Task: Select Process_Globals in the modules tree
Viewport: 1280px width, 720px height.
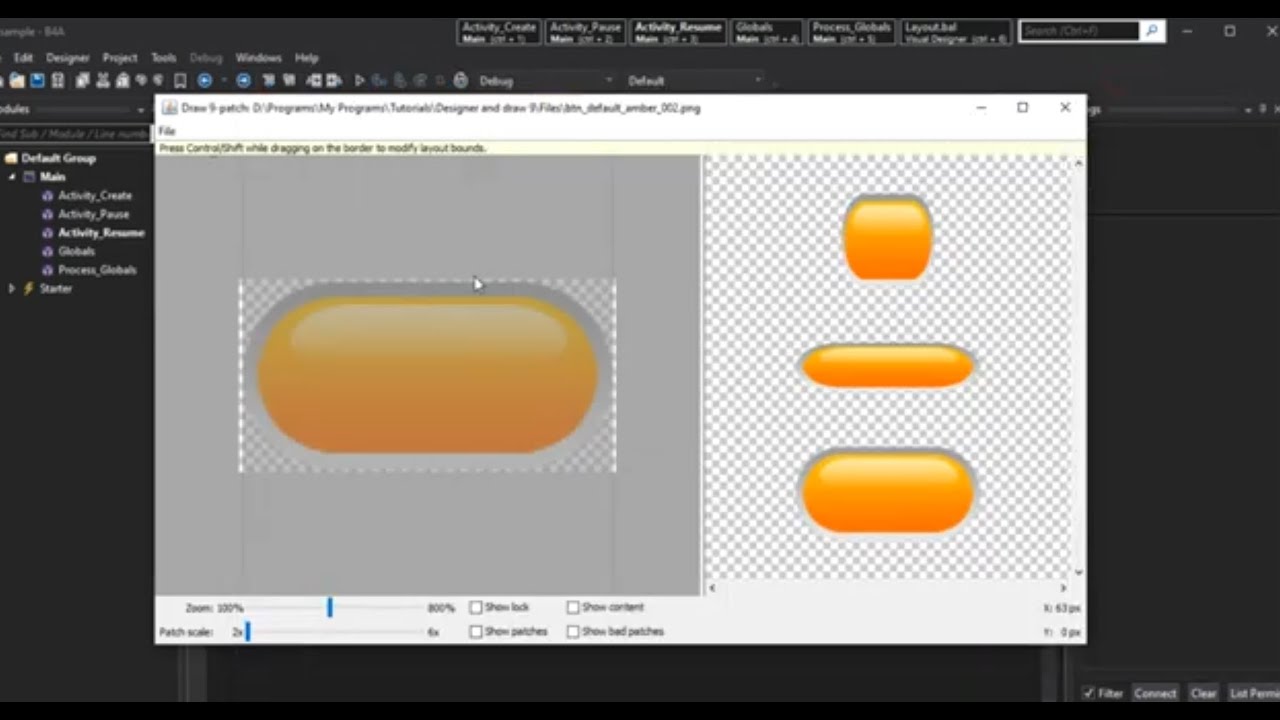Action: click(96, 270)
